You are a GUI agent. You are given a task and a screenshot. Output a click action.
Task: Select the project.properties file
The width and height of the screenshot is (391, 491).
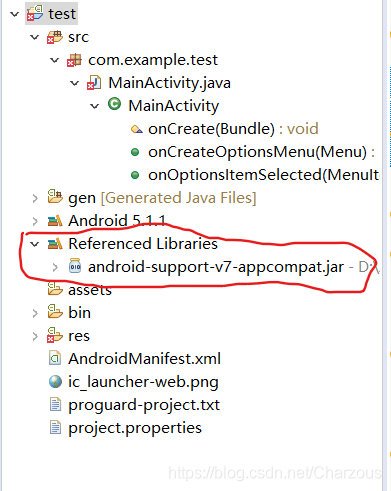(x=135, y=428)
